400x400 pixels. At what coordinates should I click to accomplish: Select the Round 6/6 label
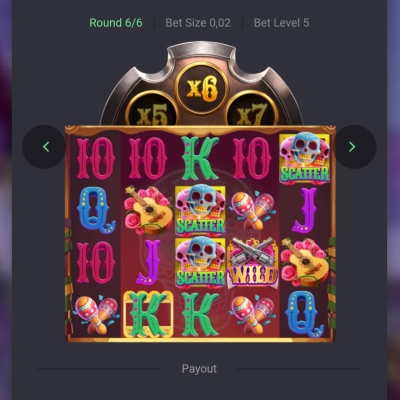tap(116, 23)
